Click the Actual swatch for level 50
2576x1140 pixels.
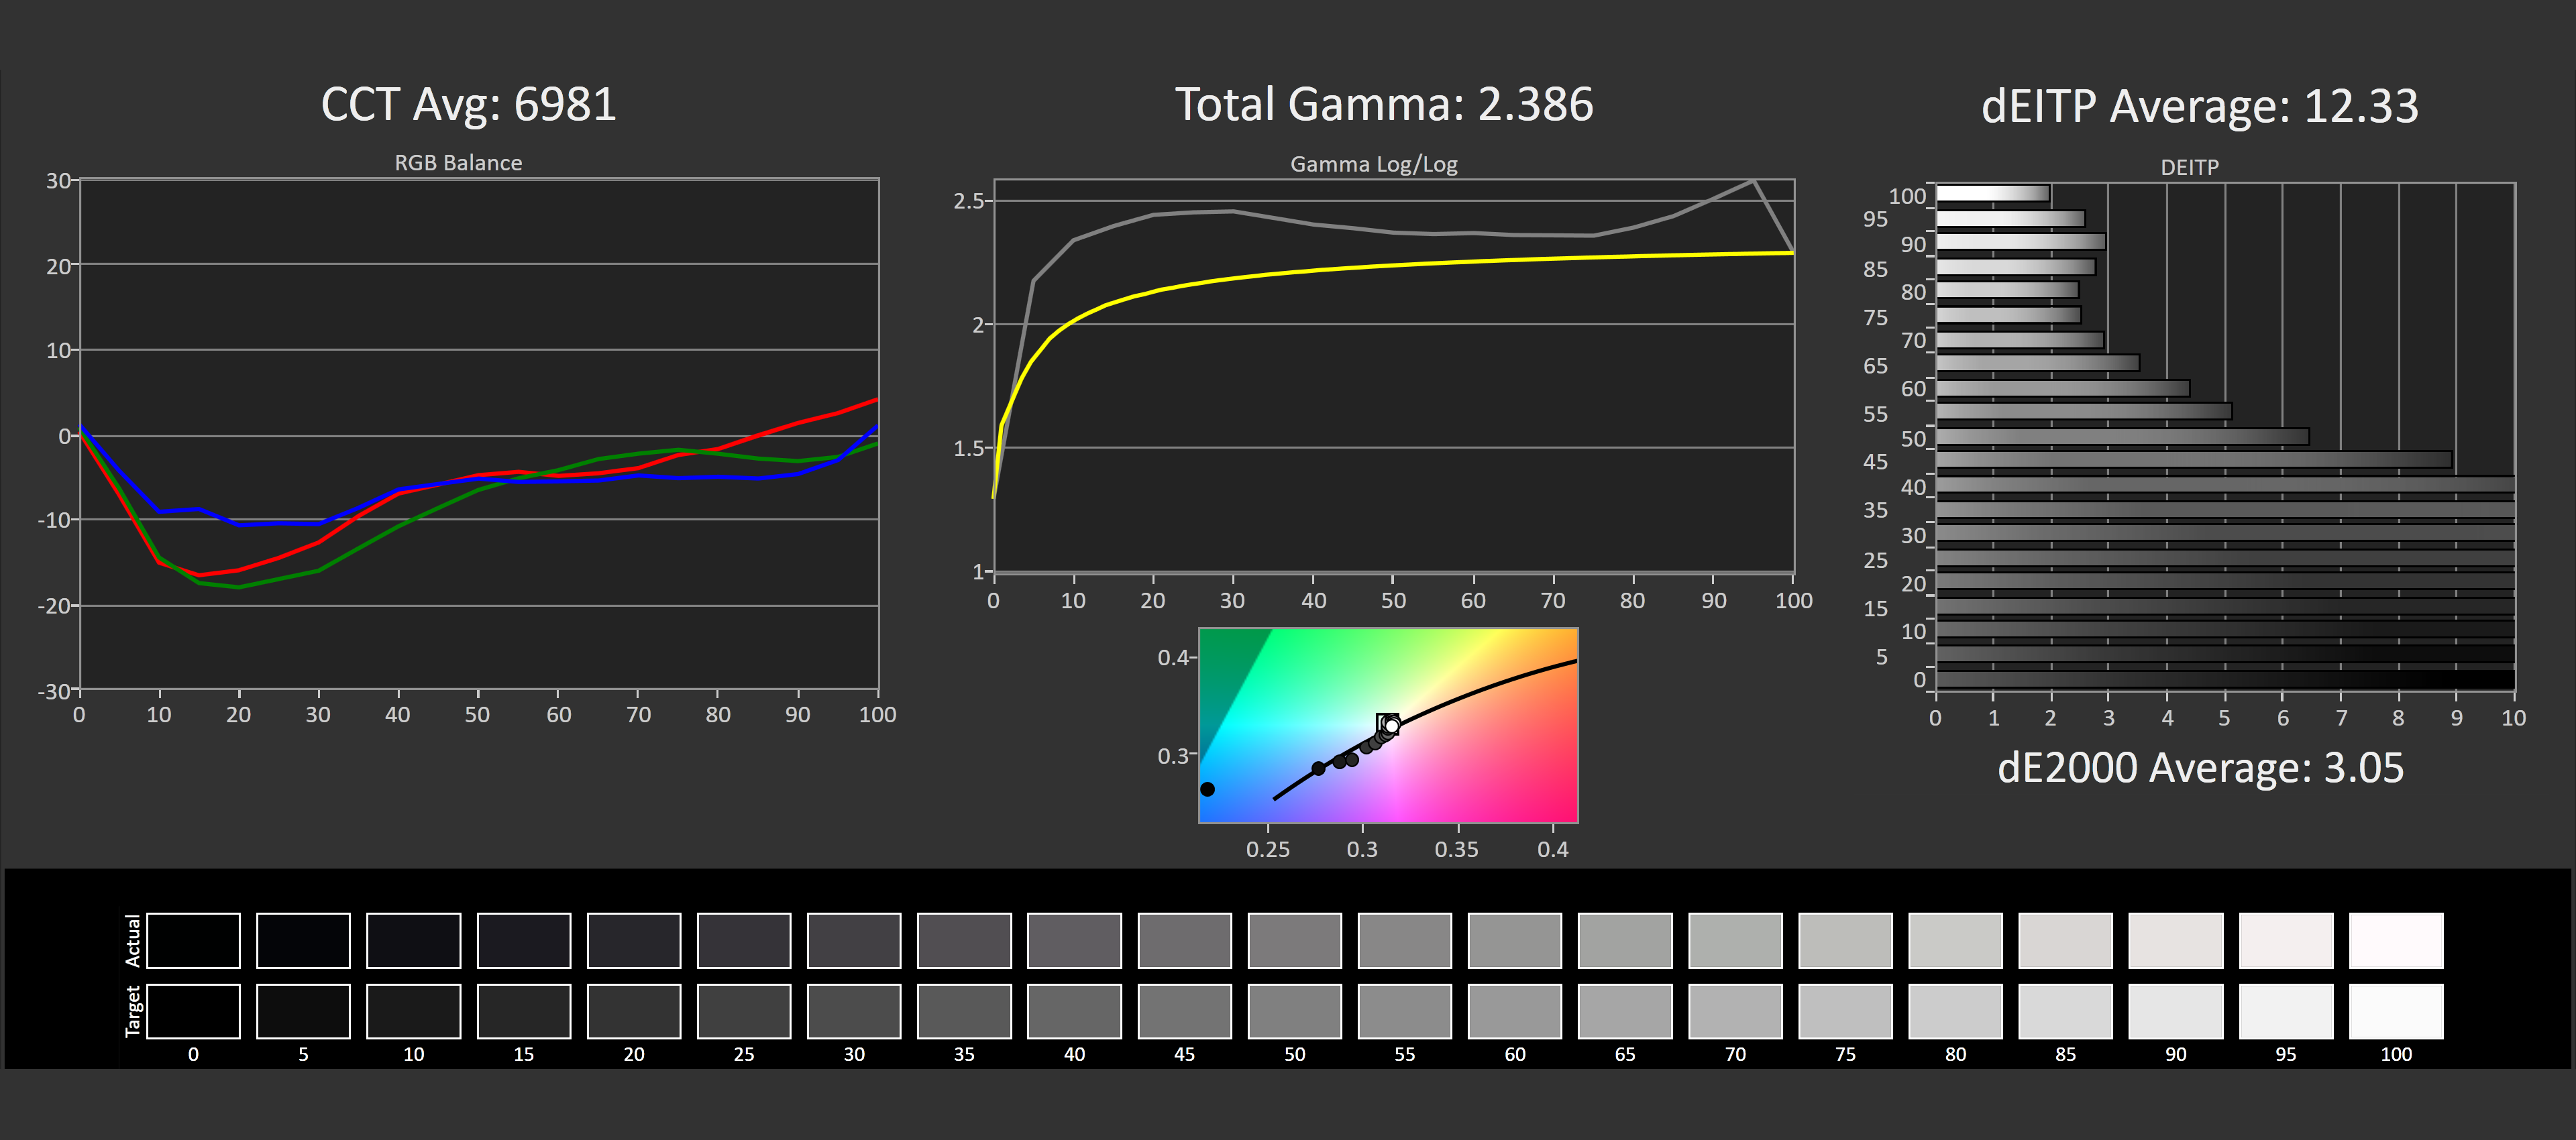[x=1294, y=940]
